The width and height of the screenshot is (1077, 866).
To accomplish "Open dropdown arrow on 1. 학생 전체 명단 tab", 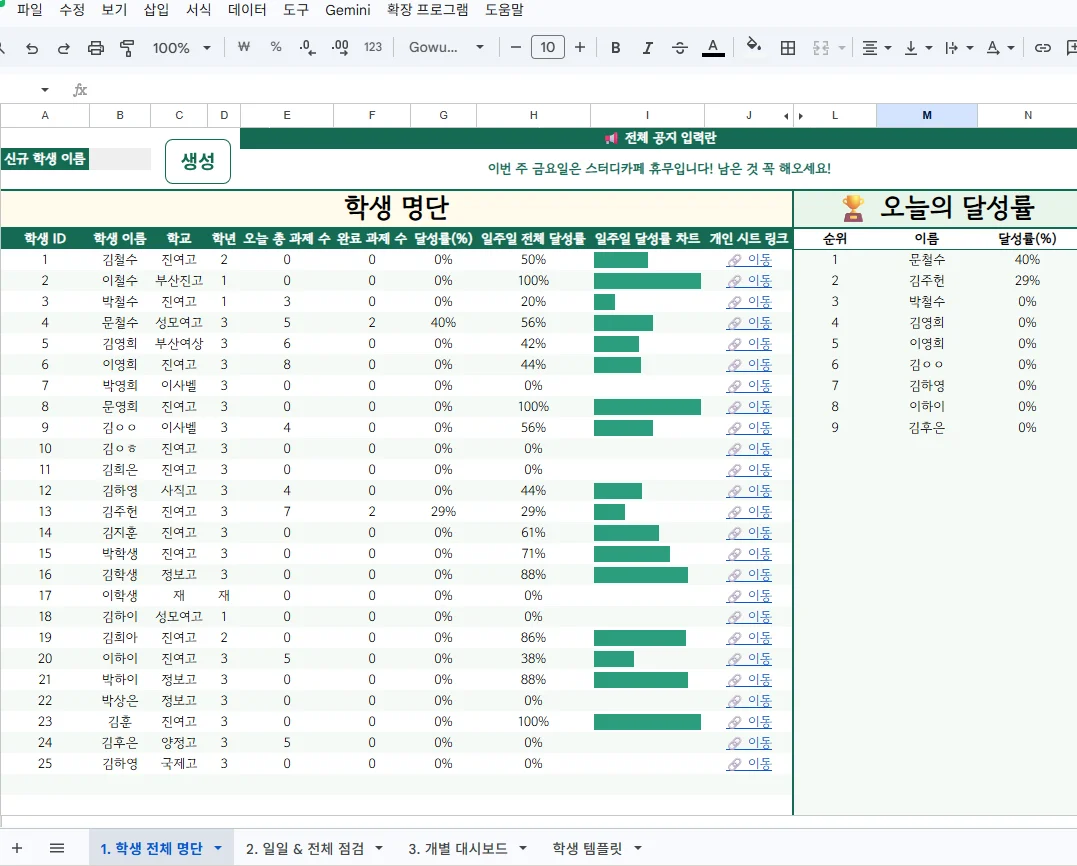I will tap(218, 848).
